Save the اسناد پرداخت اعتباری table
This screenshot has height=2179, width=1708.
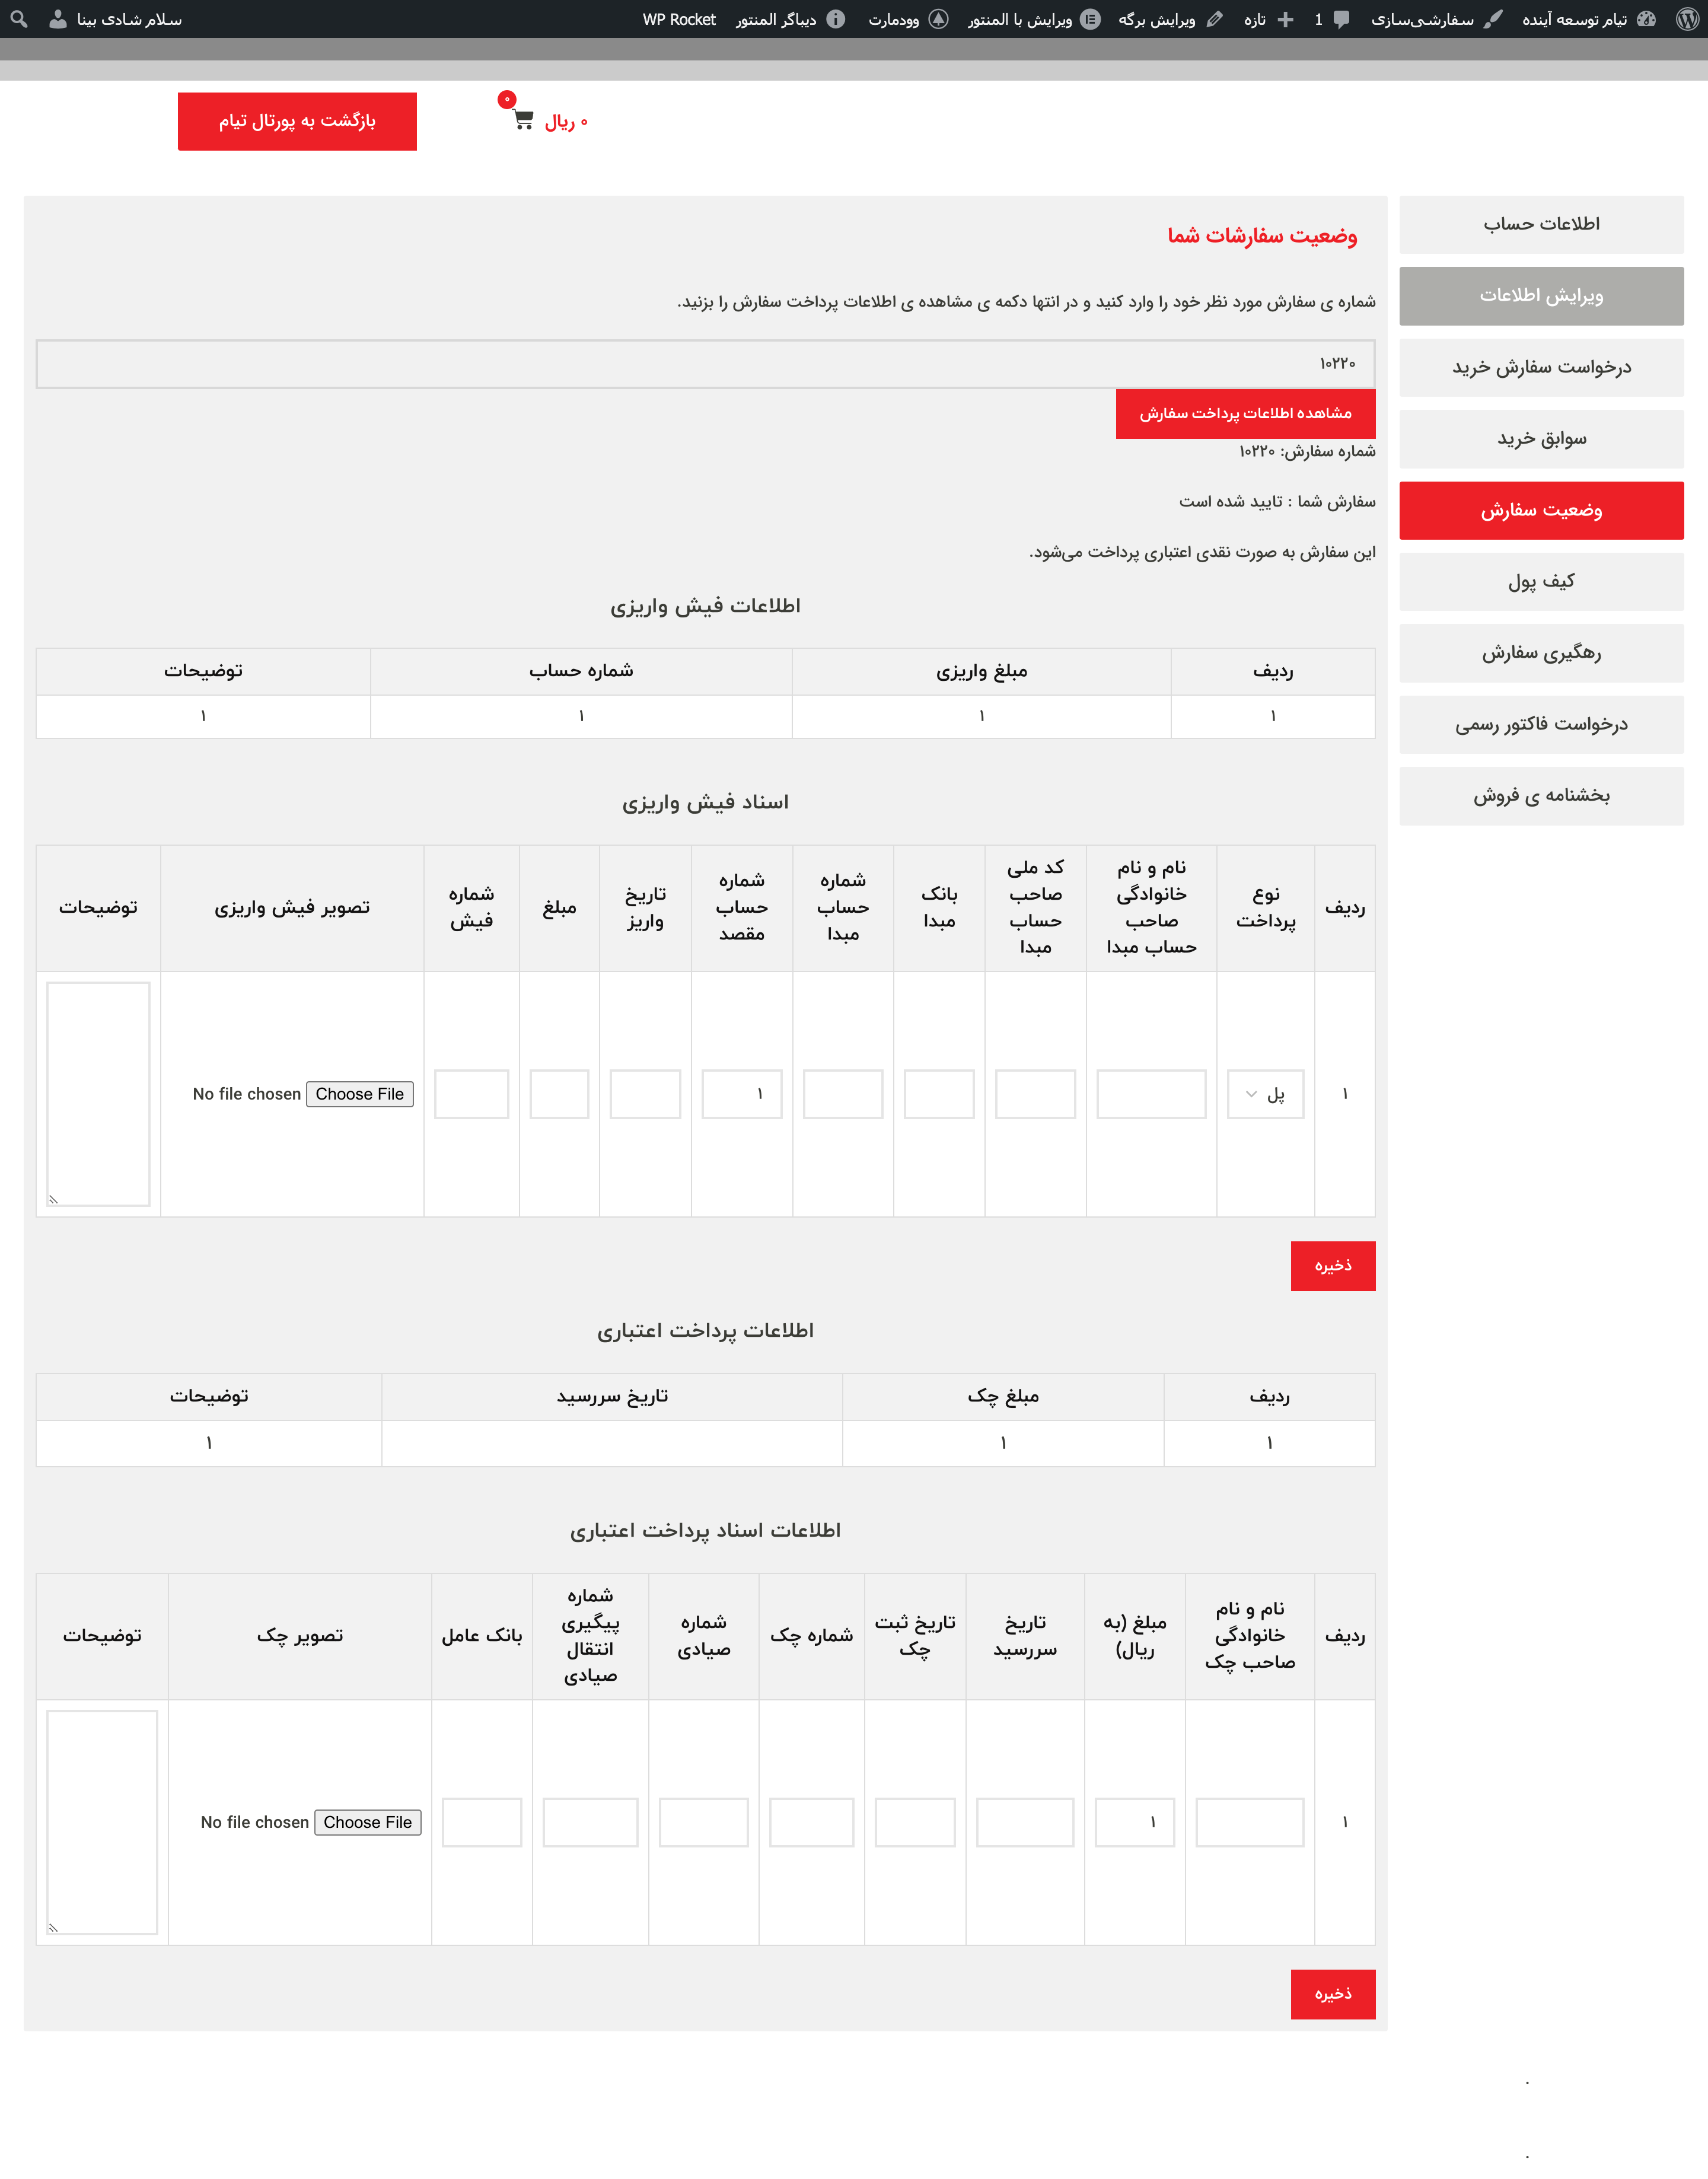(x=1333, y=1994)
